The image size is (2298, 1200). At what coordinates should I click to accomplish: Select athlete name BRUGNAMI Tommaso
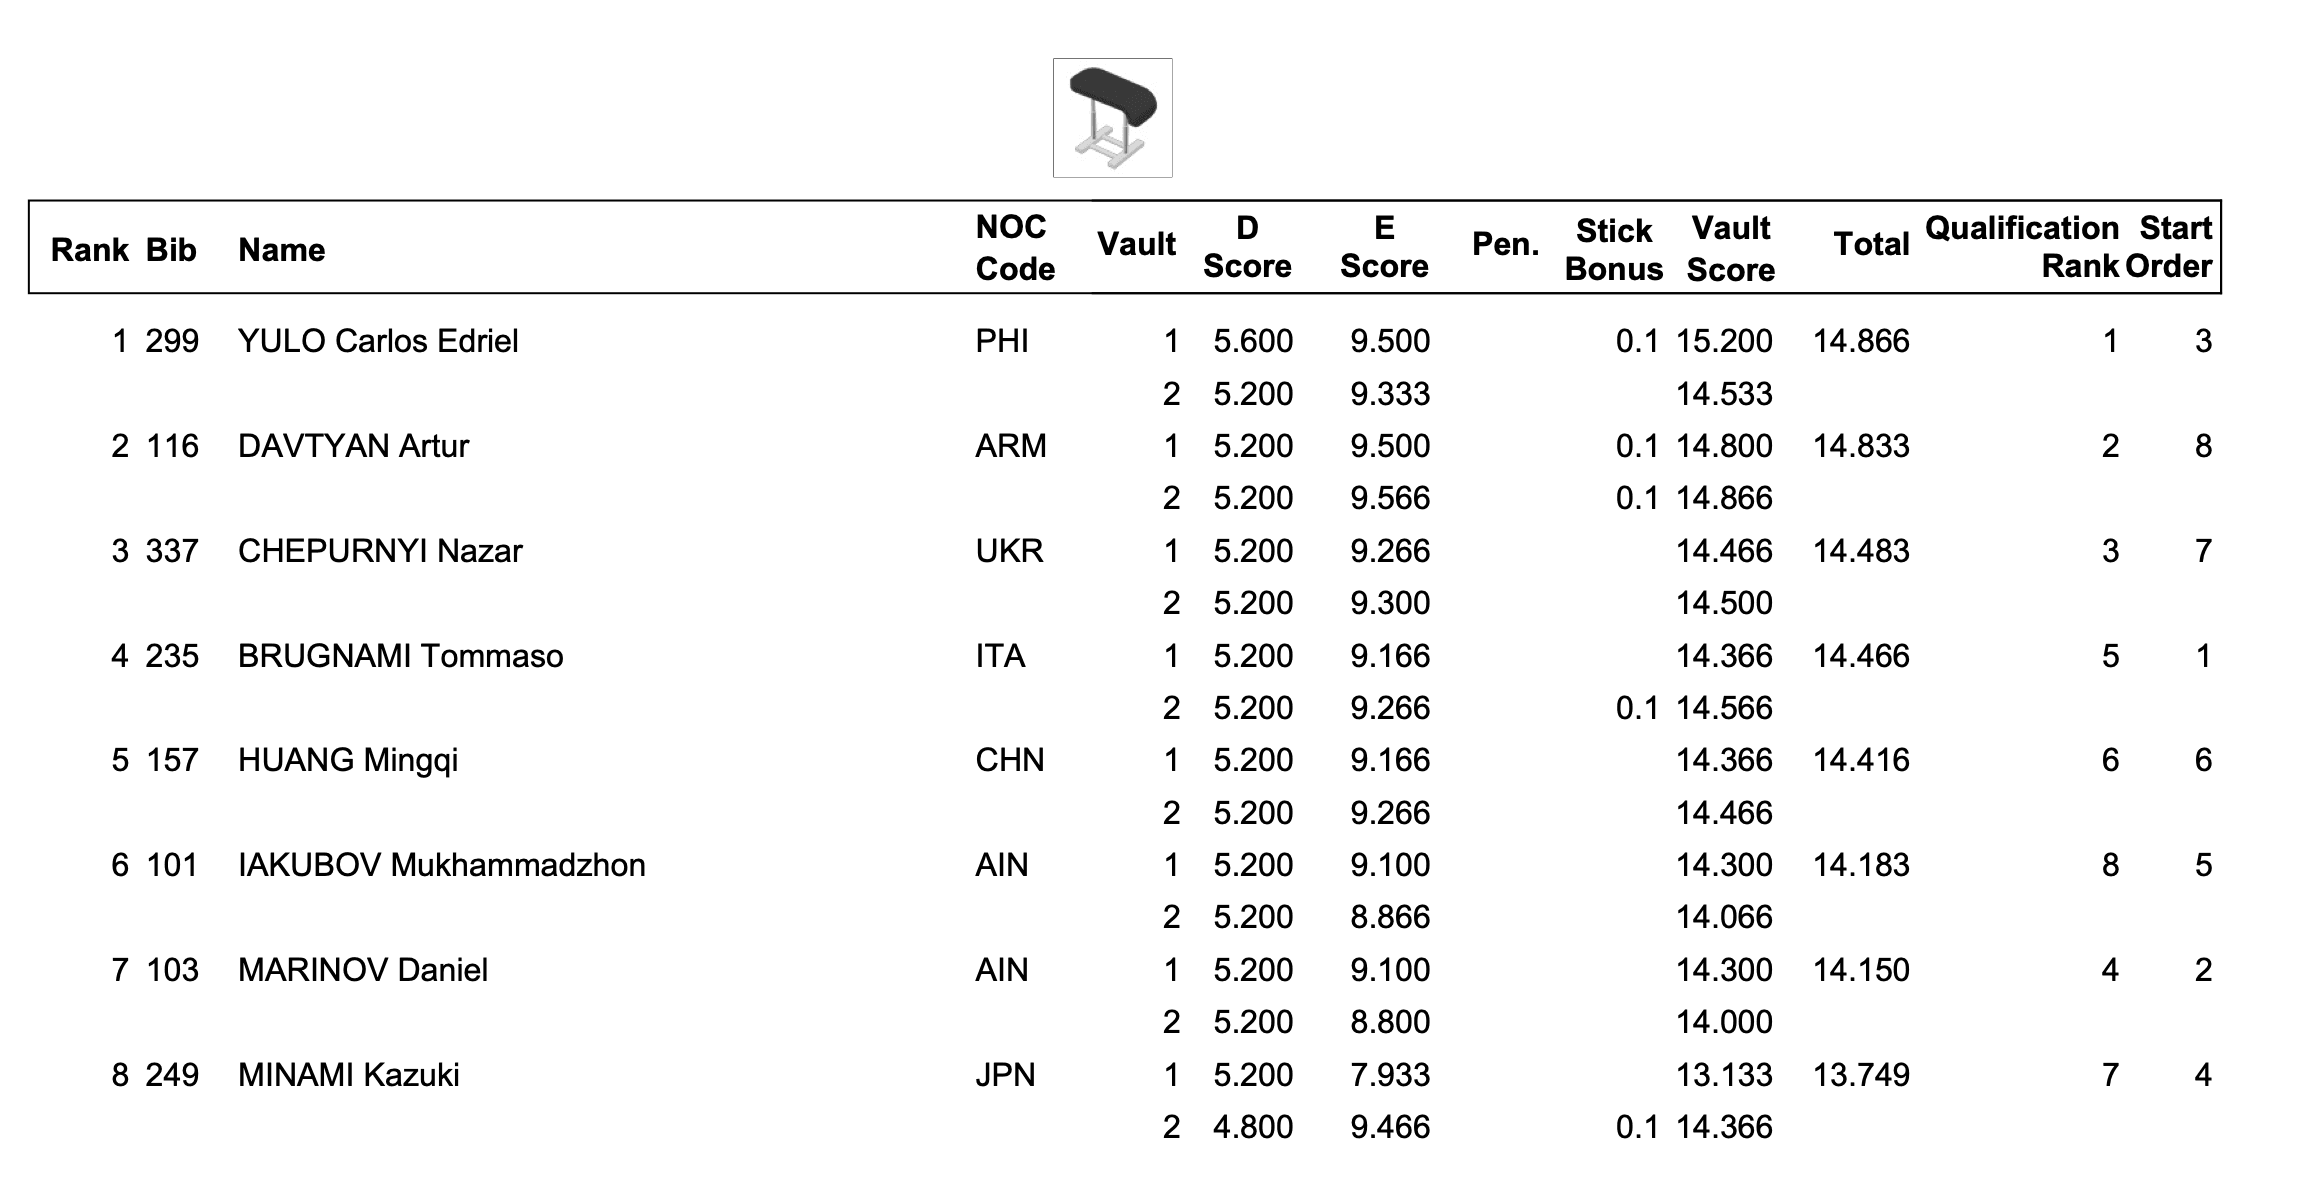(400, 656)
